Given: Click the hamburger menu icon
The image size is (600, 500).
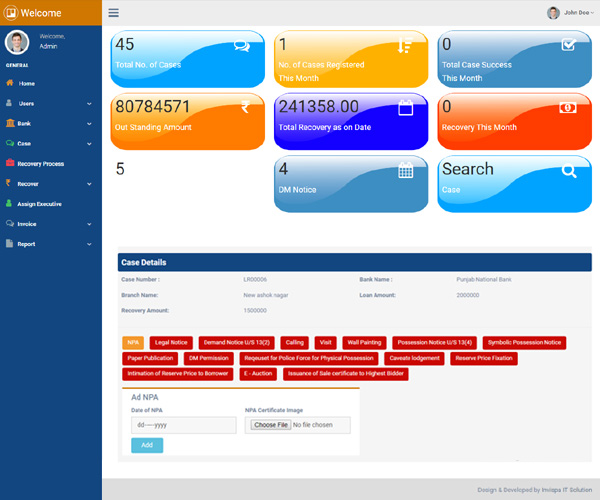Looking at the screenshot, I should click(x=113, y=13).
